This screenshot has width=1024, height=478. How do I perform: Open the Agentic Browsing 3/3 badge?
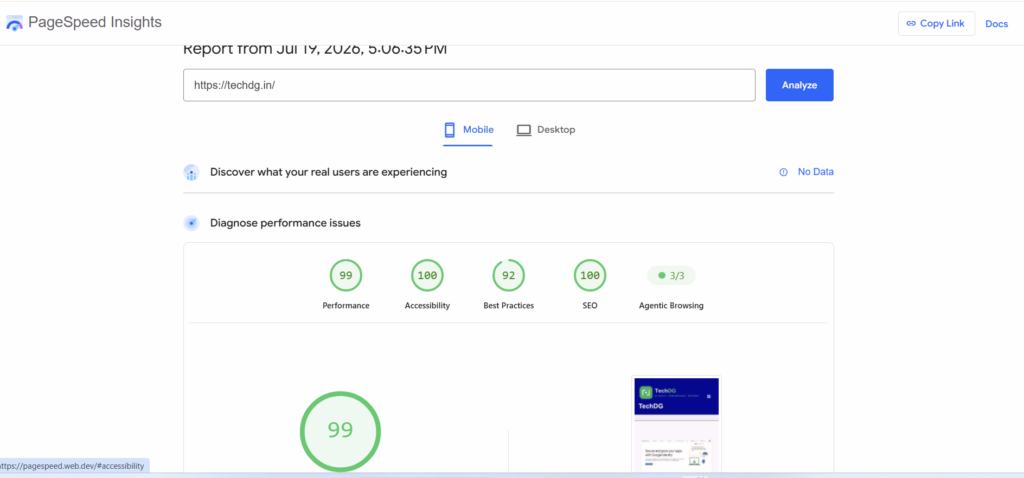pyautogui.click(x=671, y=276)
